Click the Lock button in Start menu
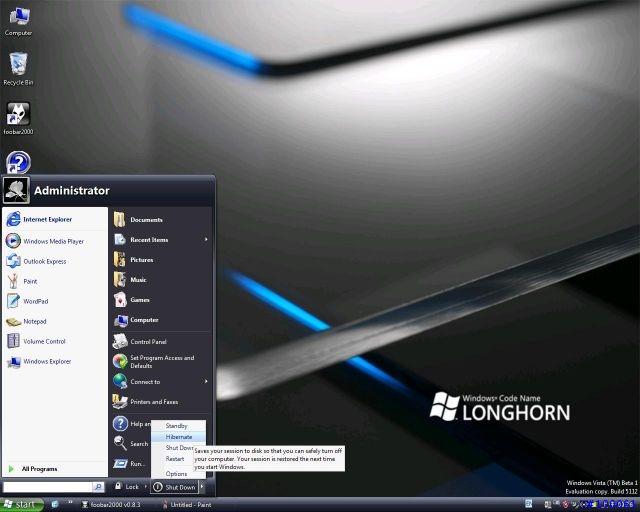This screenshot has width=640, height=512. pos(127,486)
